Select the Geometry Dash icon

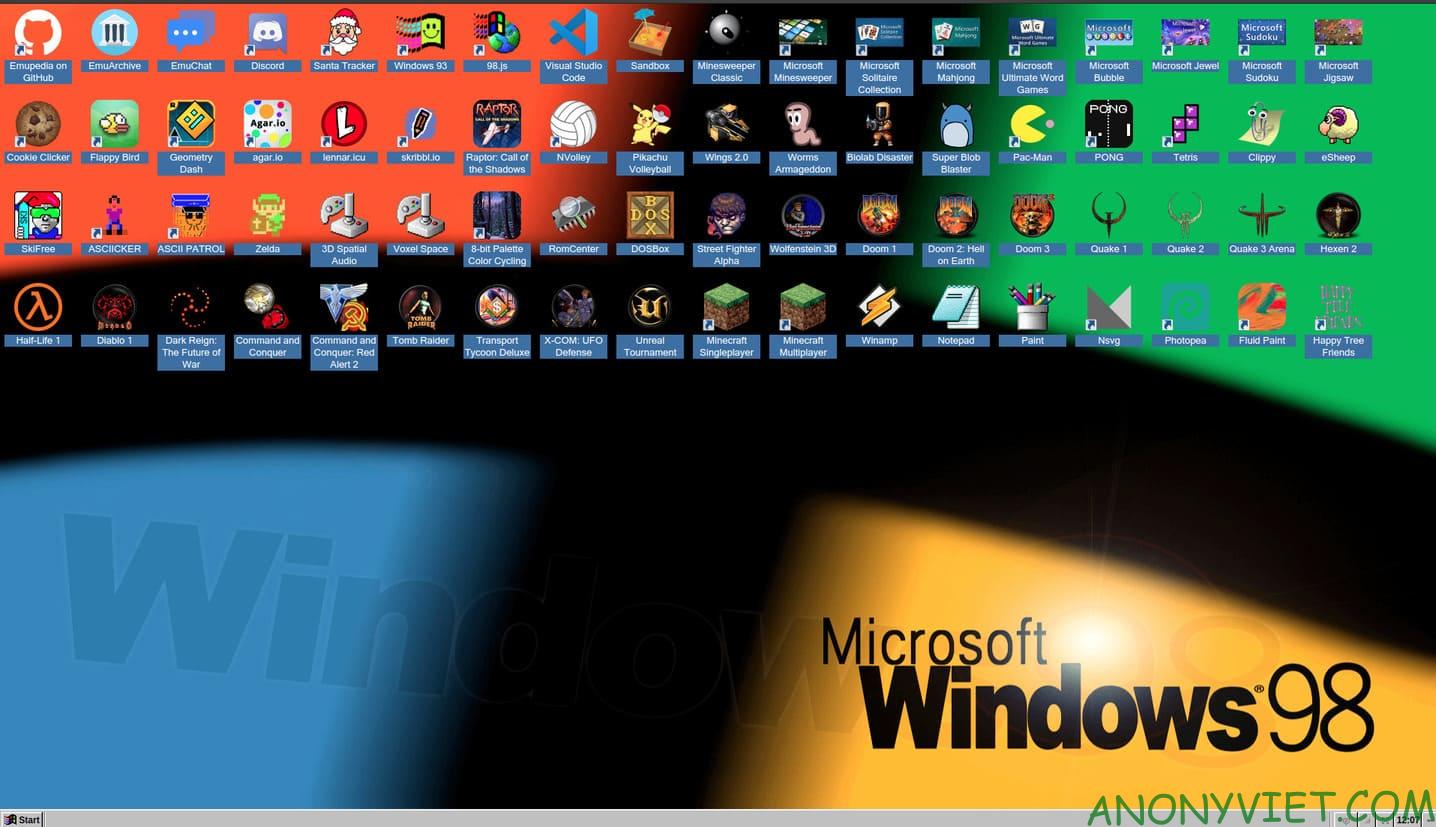coord(191,124)
